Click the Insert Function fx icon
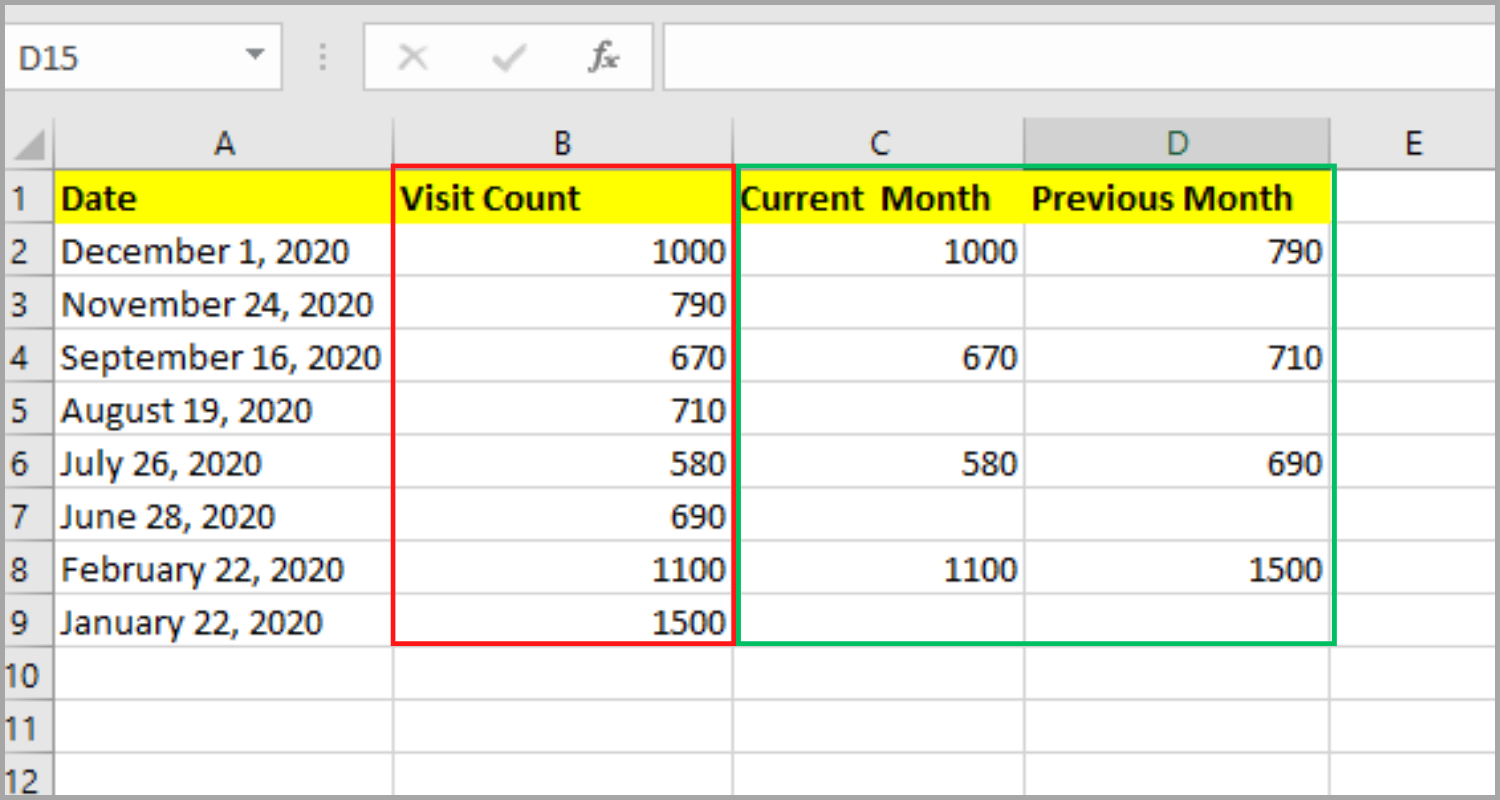1500x800 pixels. point(603,58)
